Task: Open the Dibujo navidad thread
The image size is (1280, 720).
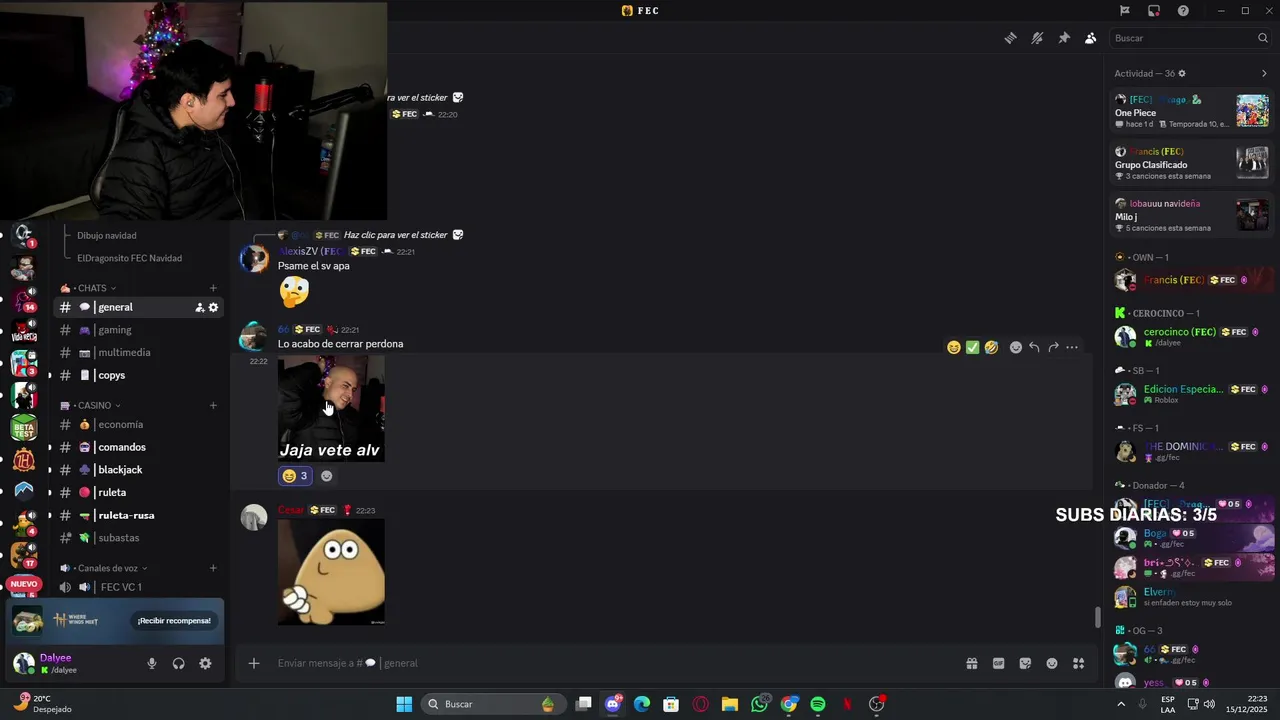Action: tap(107, 236)
